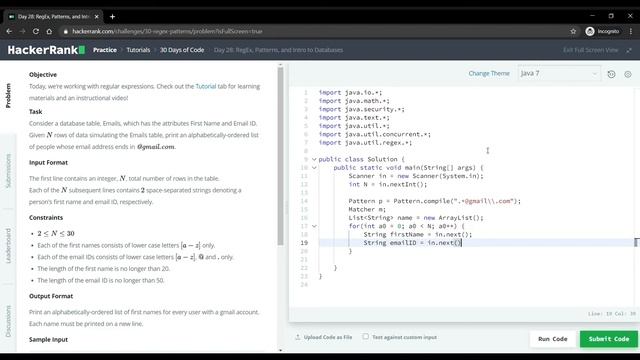Collapse the Solution class fold arrow
Screen dimensions: 640x360
click(314, 159)
